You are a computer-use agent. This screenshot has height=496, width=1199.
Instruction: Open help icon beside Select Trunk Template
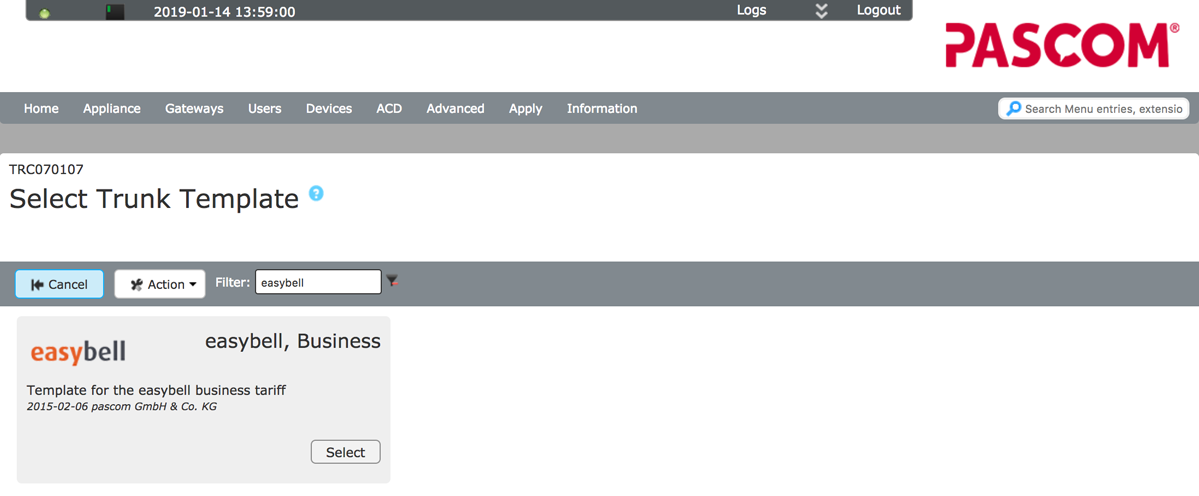point(316,193)
